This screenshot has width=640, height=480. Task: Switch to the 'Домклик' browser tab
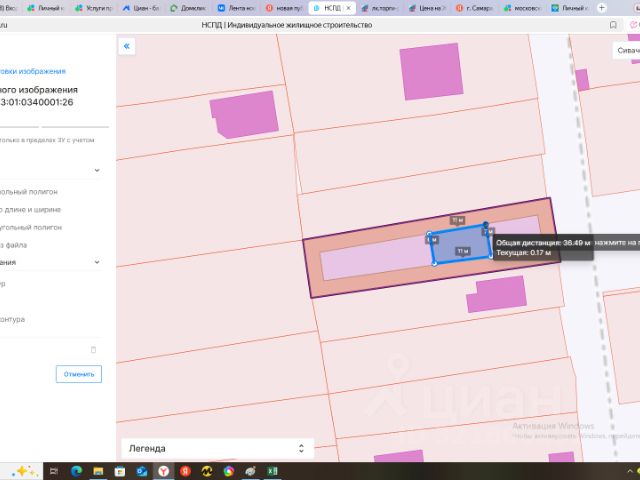click(188, 8)
